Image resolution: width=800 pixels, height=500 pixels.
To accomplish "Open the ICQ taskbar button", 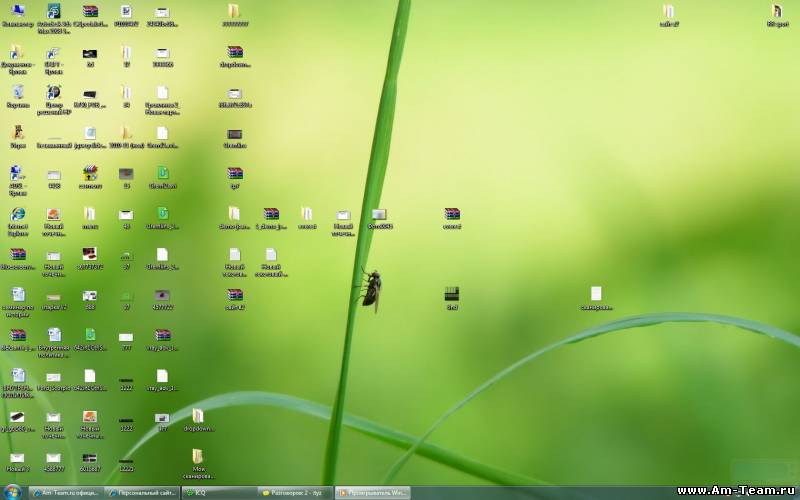I will point(219,493).
